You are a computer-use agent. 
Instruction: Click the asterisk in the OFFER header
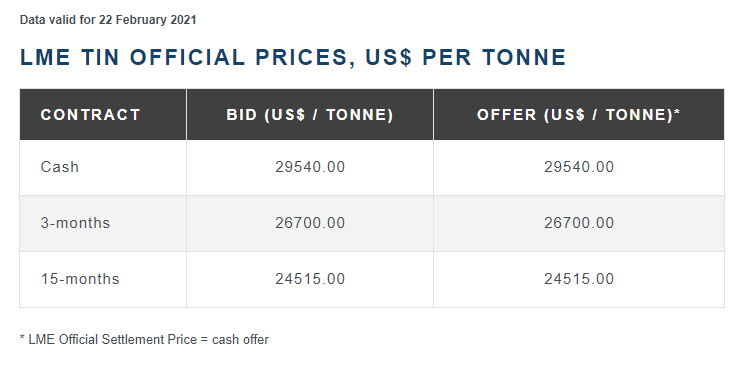tap(677, 112)
